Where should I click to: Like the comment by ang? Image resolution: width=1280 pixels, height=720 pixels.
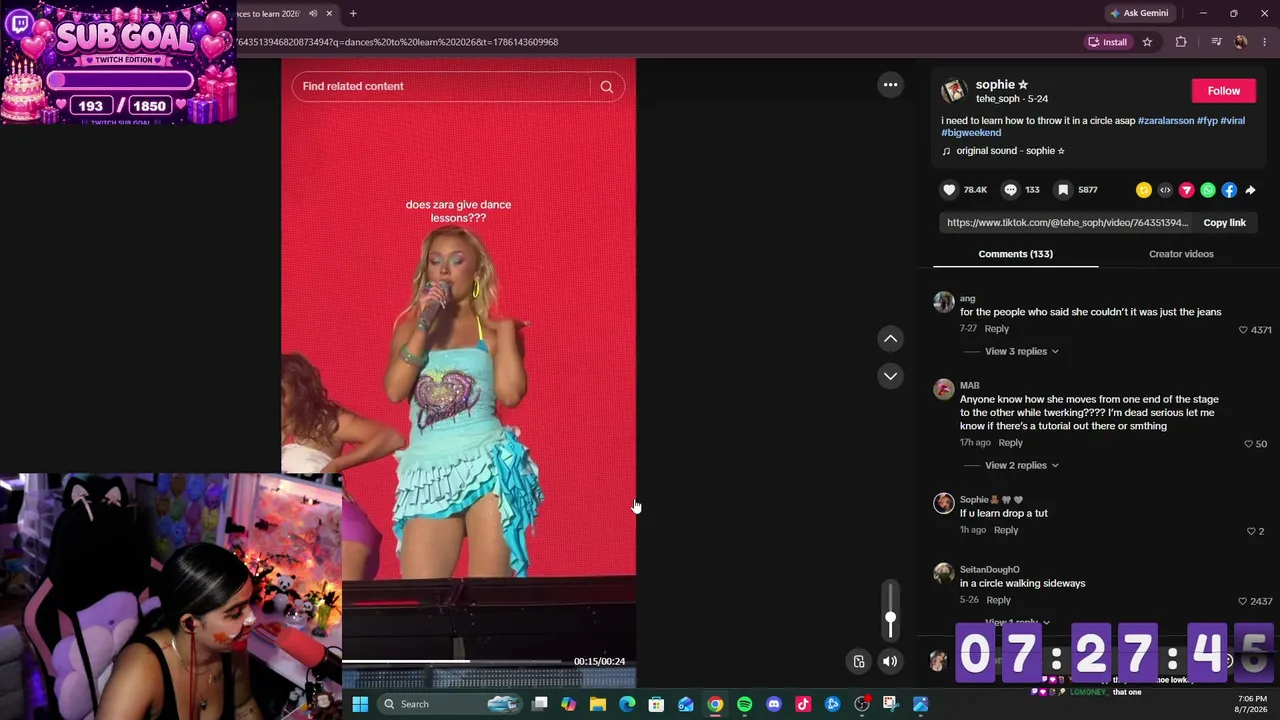(x=1243, y=330)
